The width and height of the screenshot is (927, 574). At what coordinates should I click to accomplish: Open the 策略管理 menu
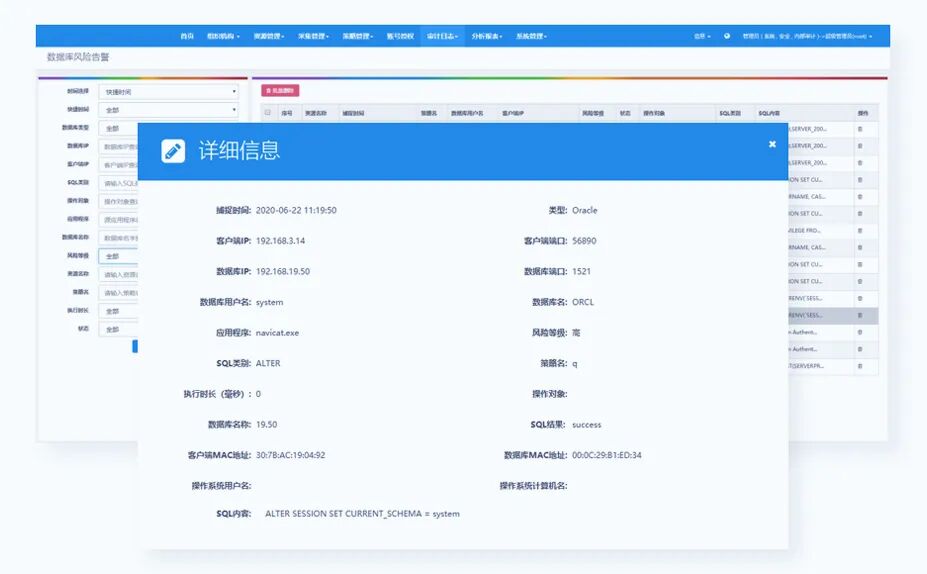(x=358, y=36)
